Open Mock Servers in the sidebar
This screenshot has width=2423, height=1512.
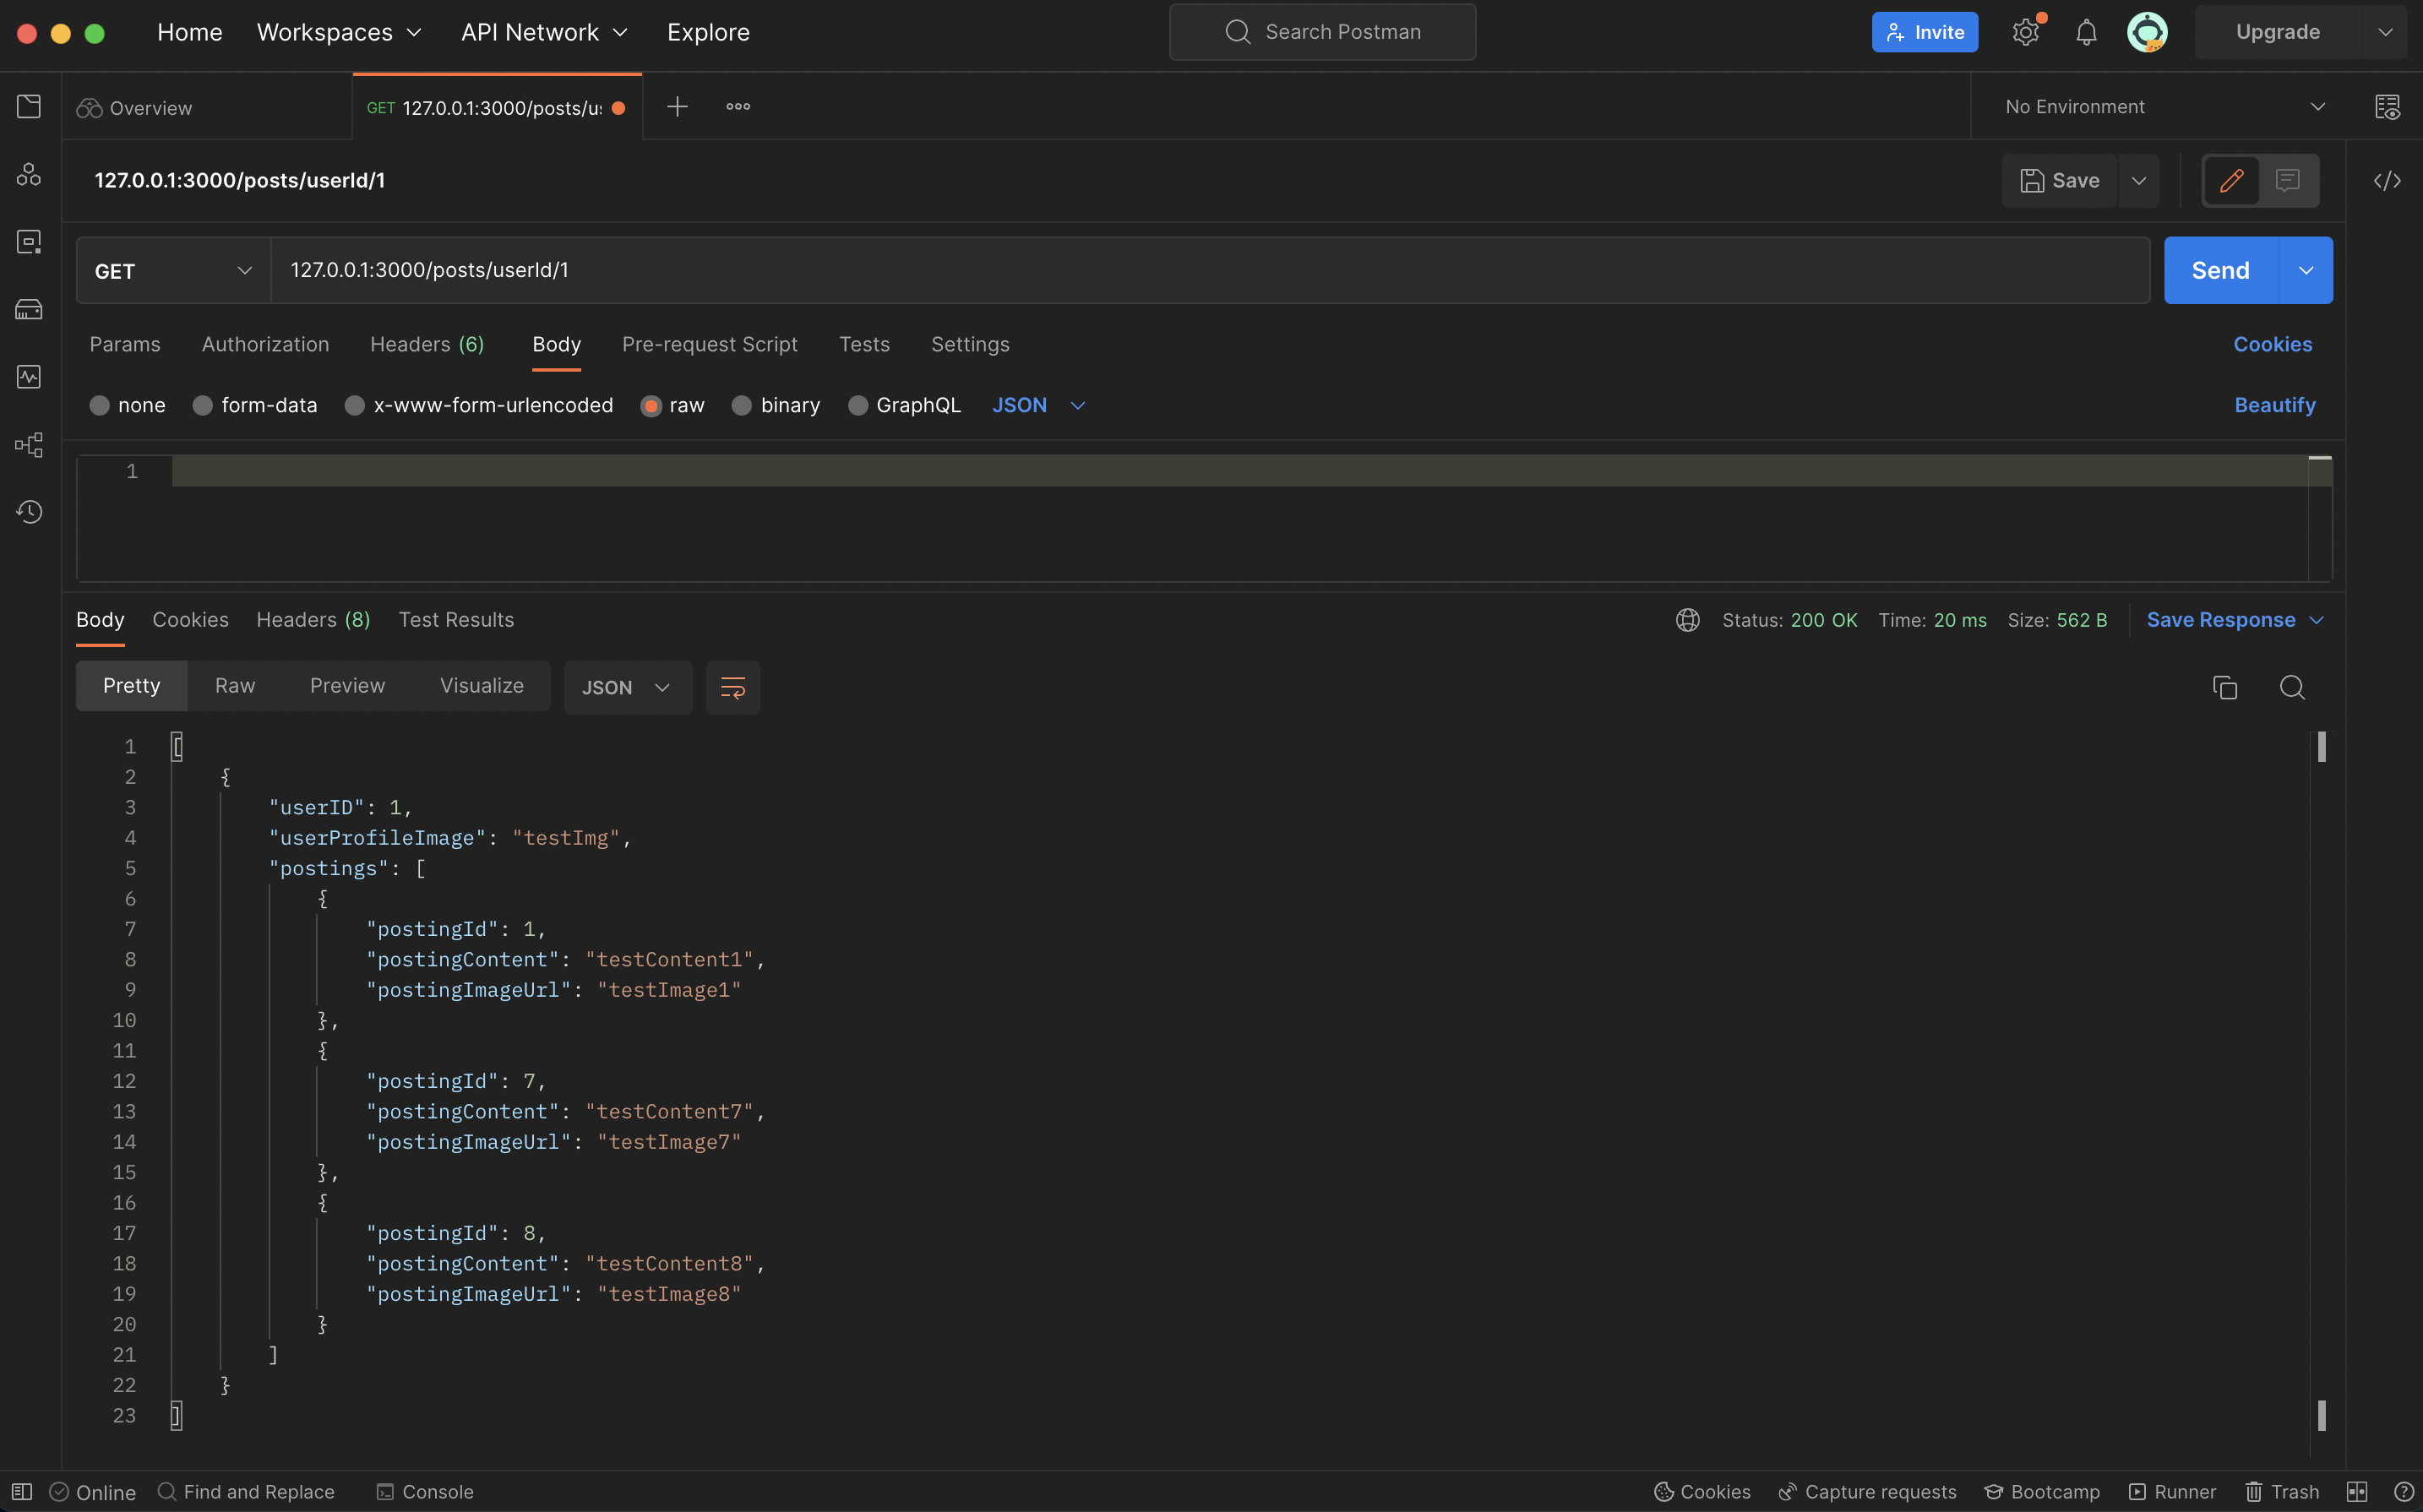click(x=29, y=309)
